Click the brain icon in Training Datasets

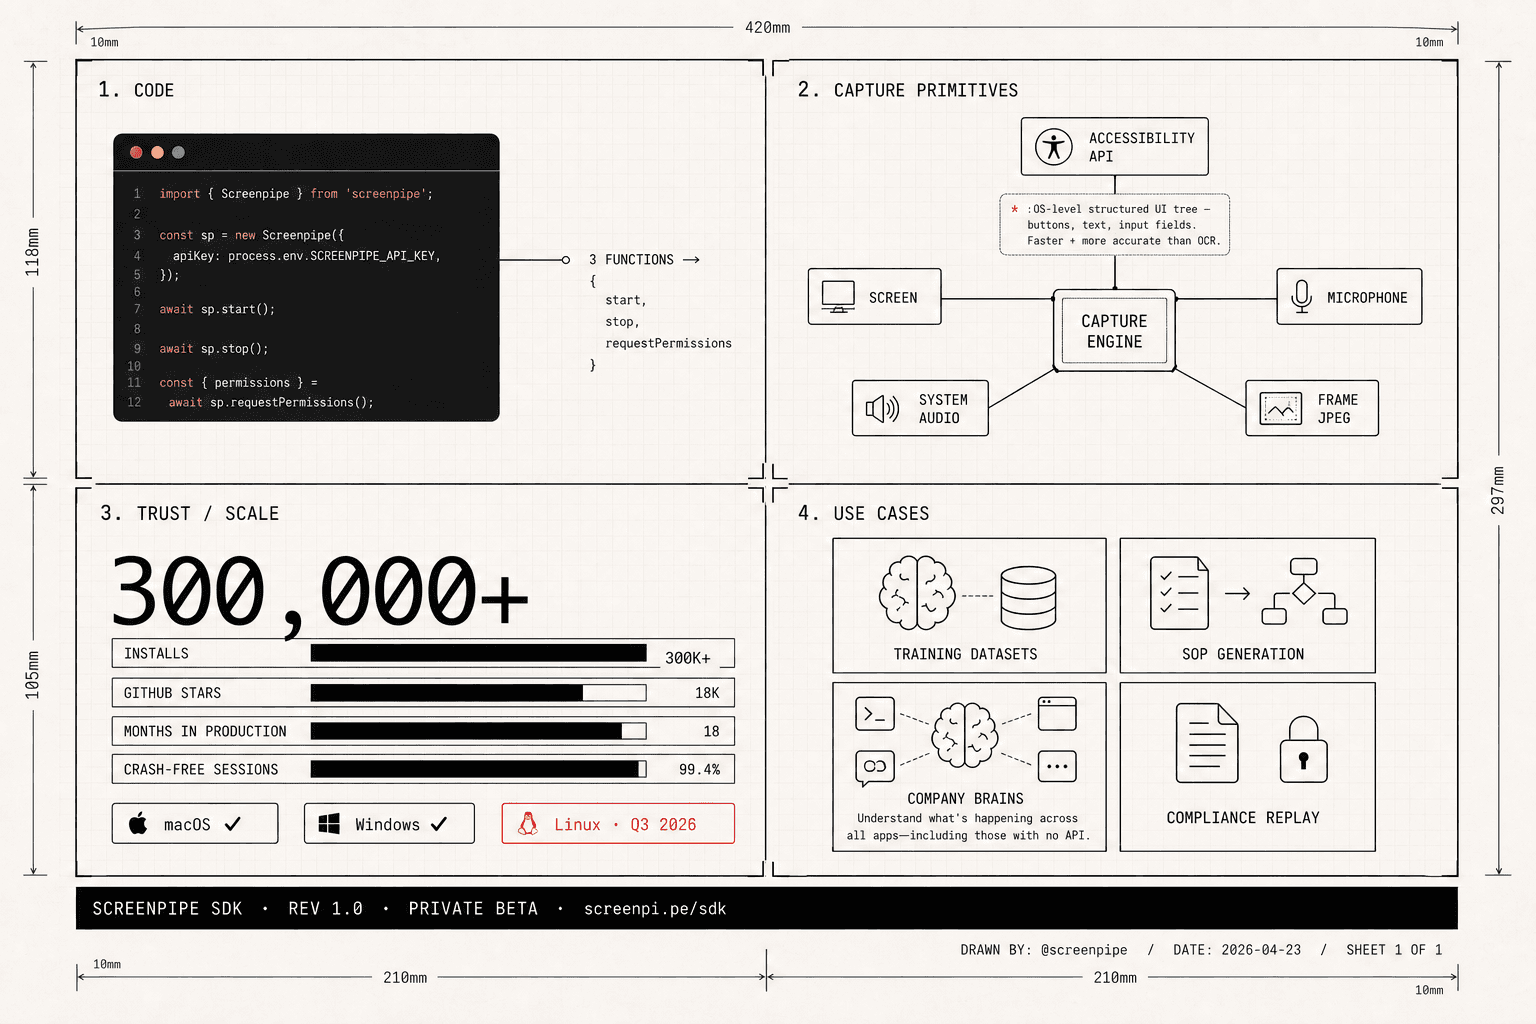click(x=917, y=592)
